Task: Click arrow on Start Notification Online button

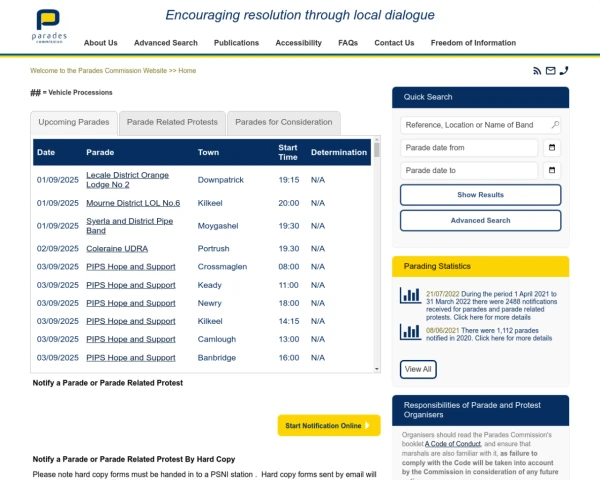Action: tap(367, 425)
